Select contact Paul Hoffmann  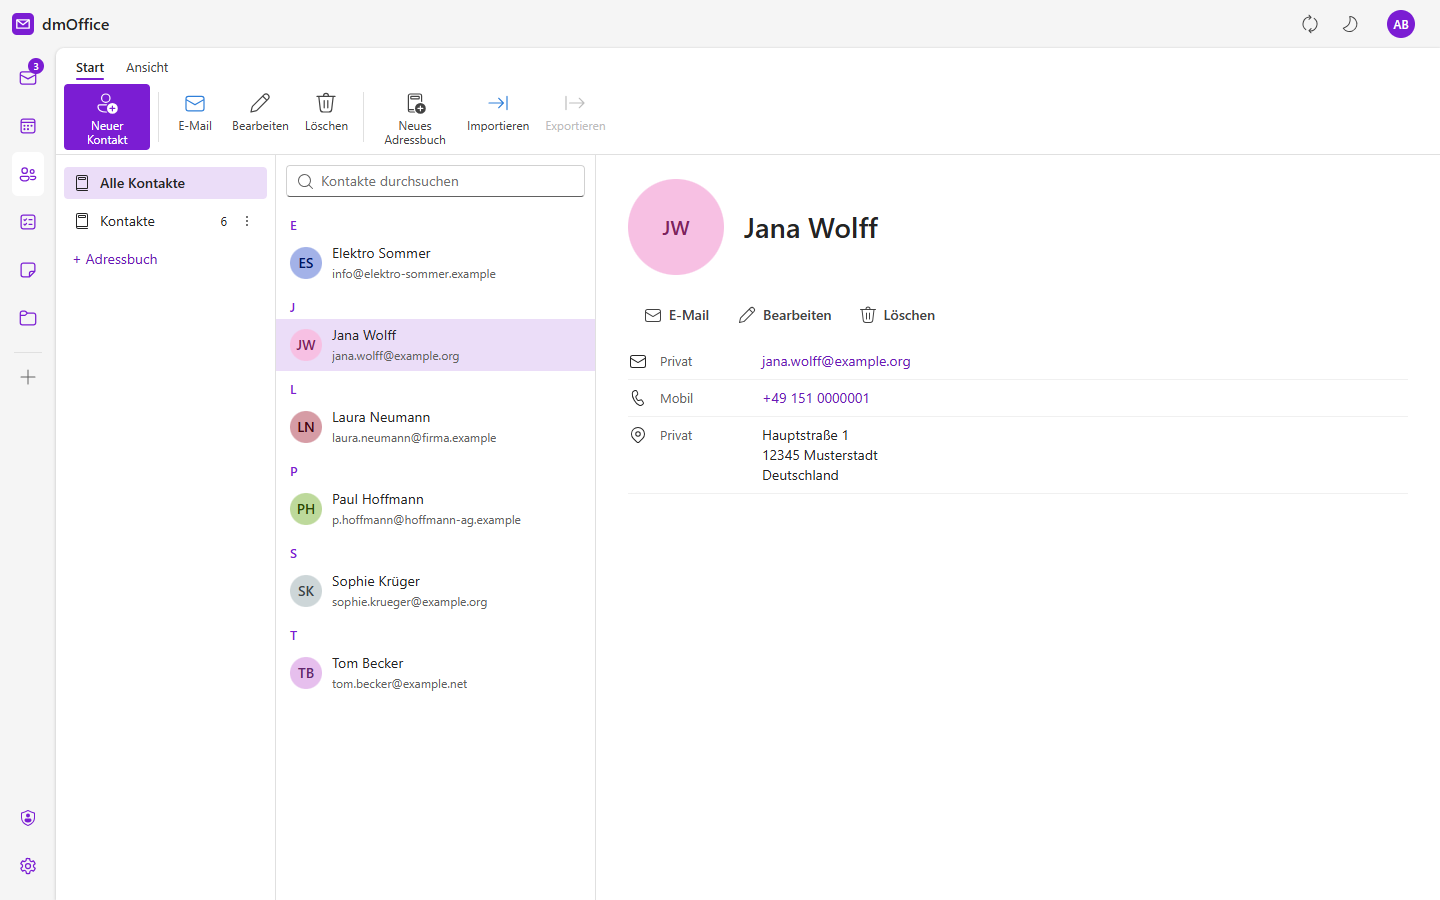(435, 509)
